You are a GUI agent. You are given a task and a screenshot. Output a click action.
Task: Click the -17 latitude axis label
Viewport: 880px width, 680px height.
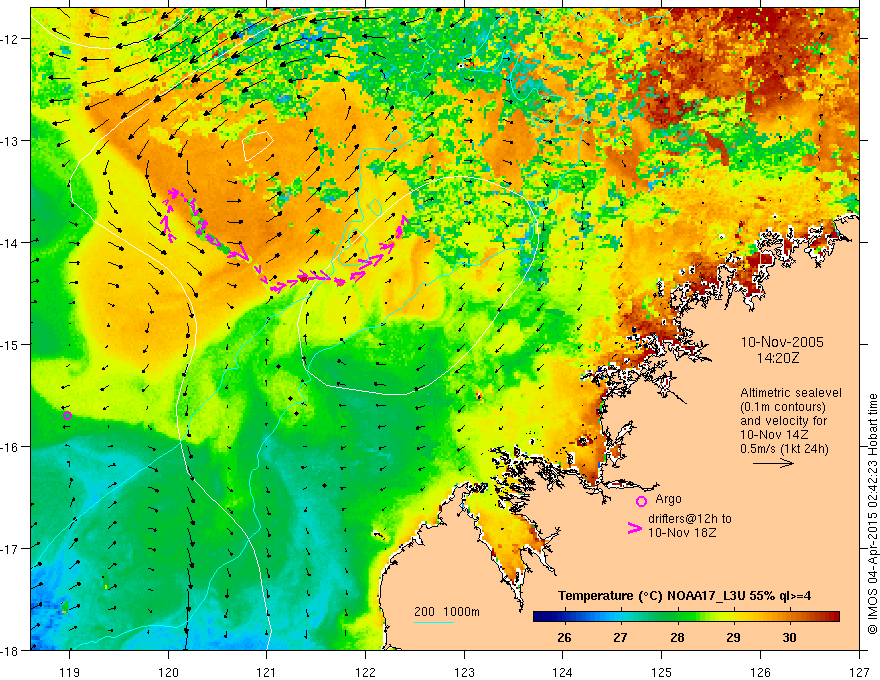11,549
